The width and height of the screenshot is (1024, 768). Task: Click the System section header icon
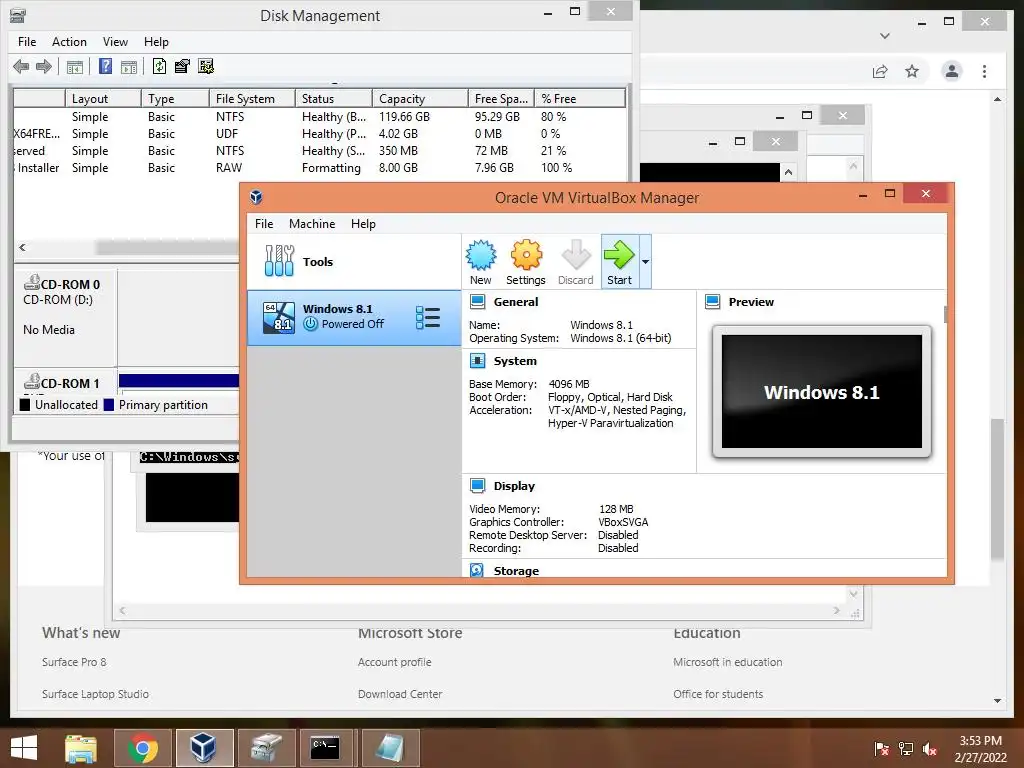point(478,361)
